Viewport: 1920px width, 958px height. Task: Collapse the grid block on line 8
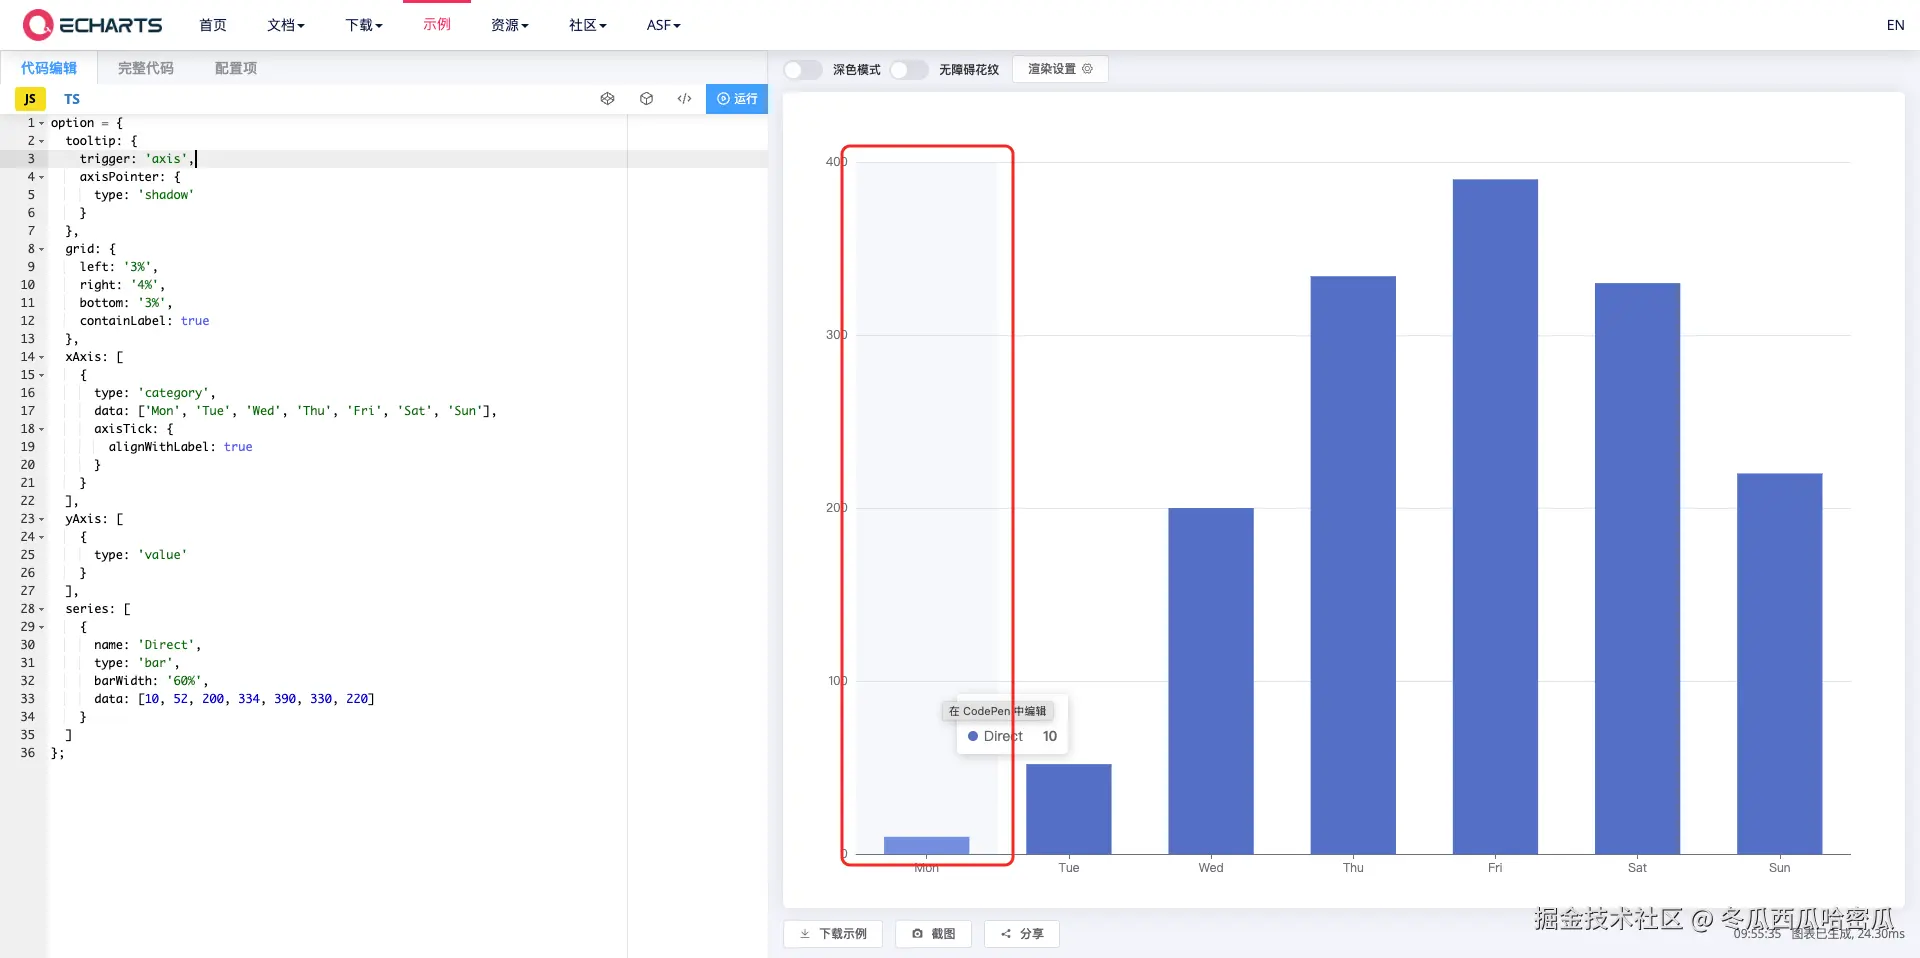(41, 249)
